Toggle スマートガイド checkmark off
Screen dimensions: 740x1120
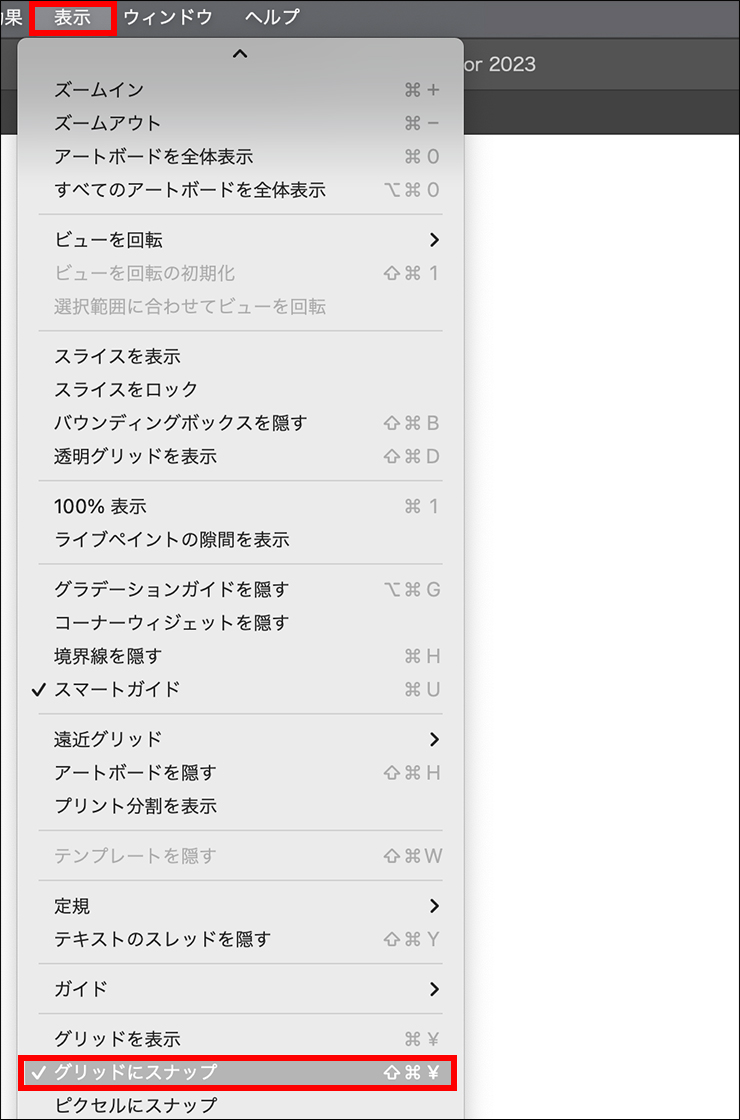[117, 689]
